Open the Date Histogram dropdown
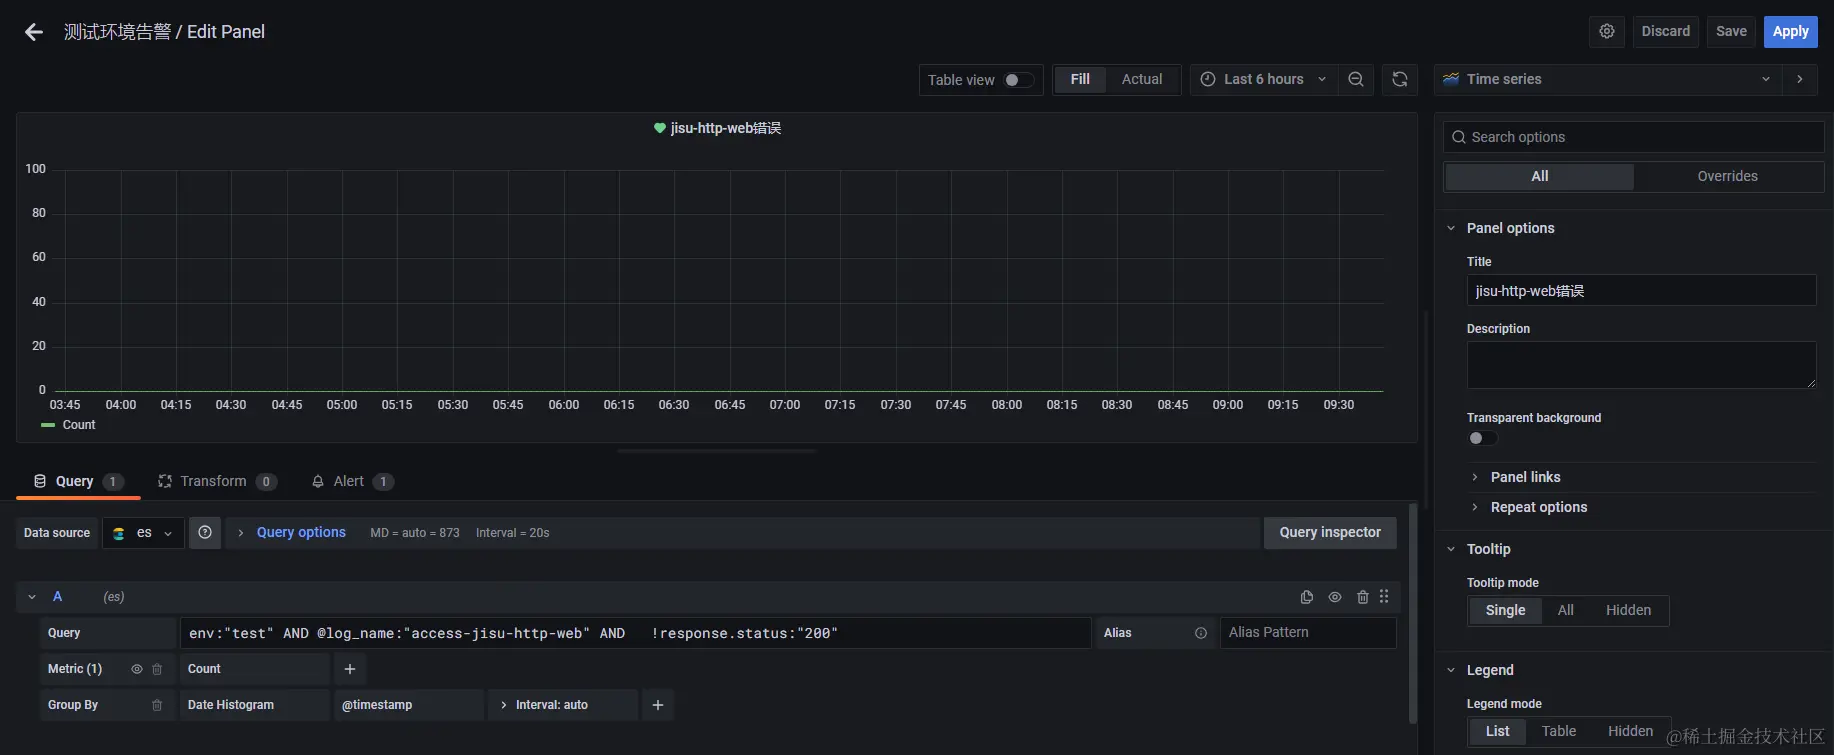This screenshot has height=755, width=1834. pyautogui.click(x=255, y=705)
